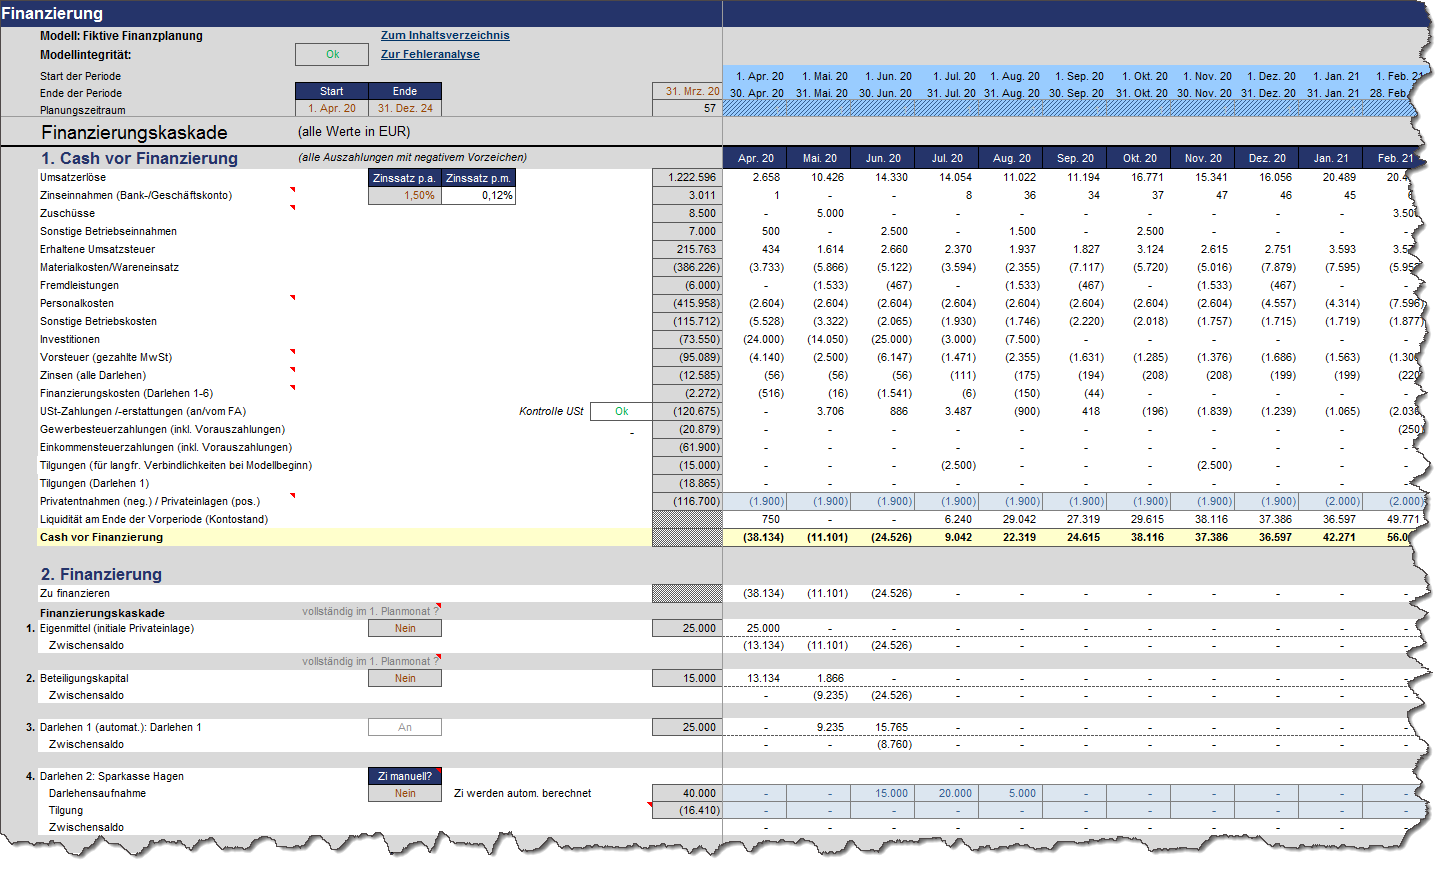Follow the 'Zur Fehleranalyse' link
This screenshot has height=871, width=1446.
pos(430,54)
